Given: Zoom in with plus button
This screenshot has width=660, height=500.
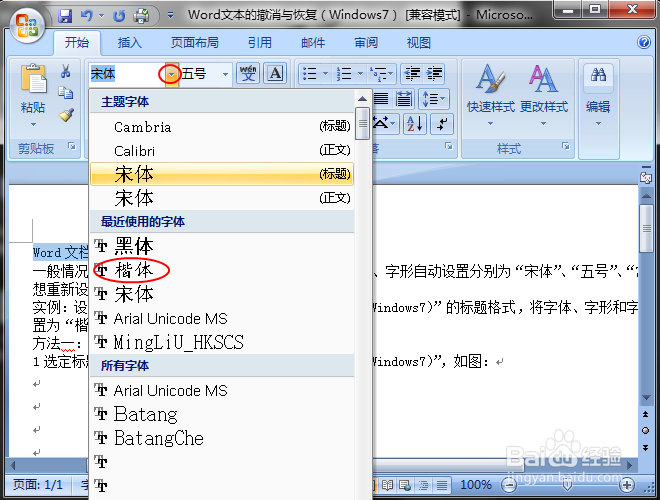Looking at the screenshot, I should [627, 485].
